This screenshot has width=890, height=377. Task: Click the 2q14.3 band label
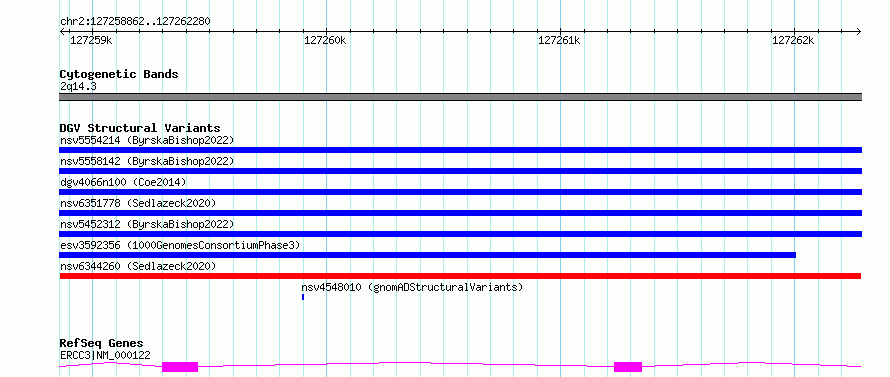[x=78, y=86]
